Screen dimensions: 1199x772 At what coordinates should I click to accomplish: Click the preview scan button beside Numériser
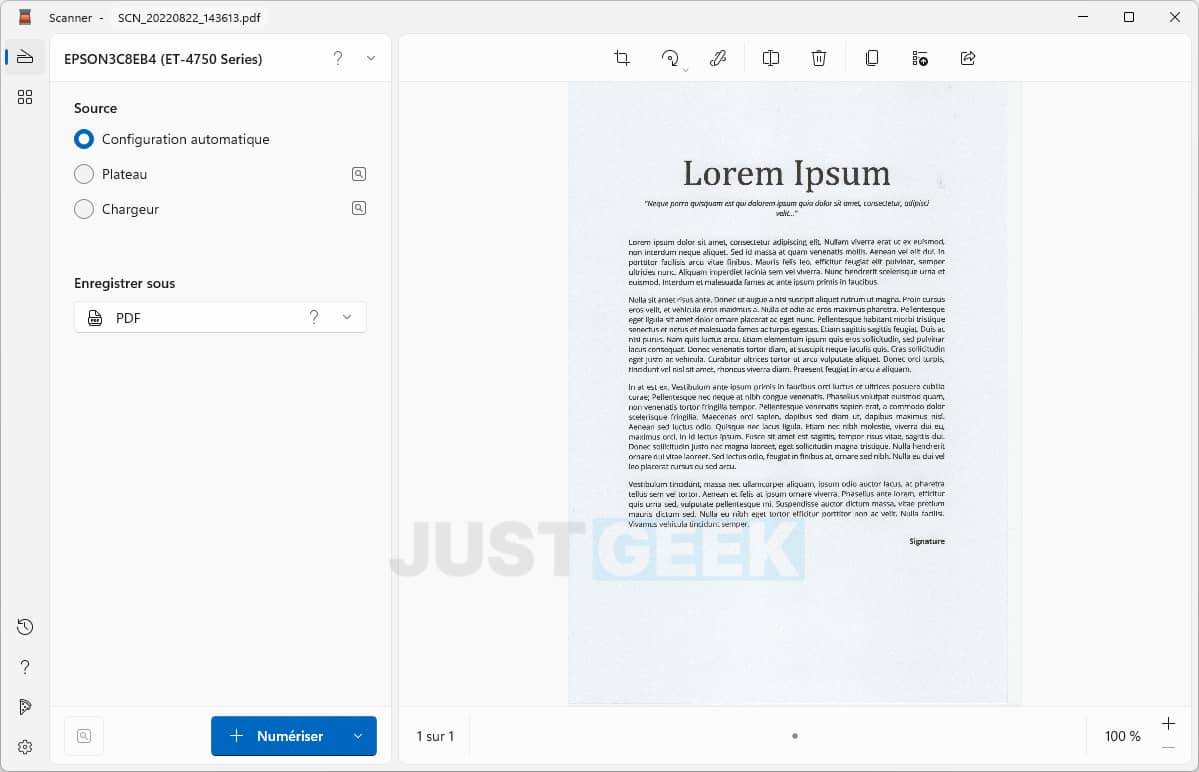tap(84, 736)
